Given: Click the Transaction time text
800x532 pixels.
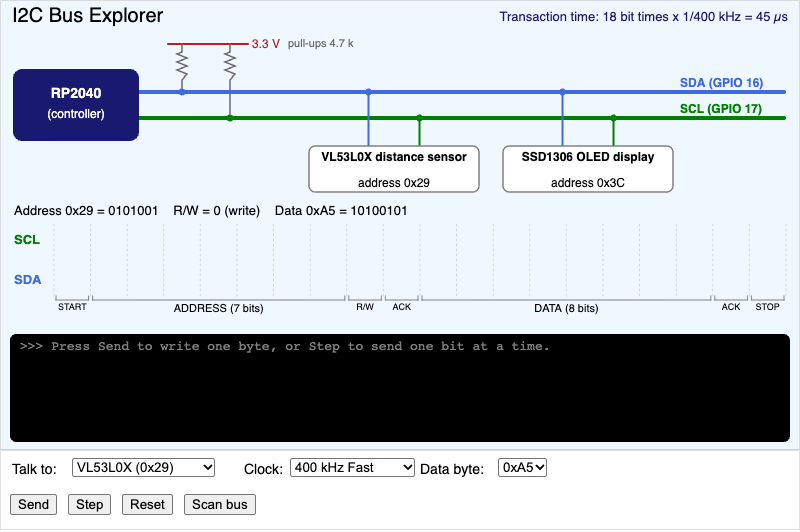Looking at the screenshot, I should (643, 17).
